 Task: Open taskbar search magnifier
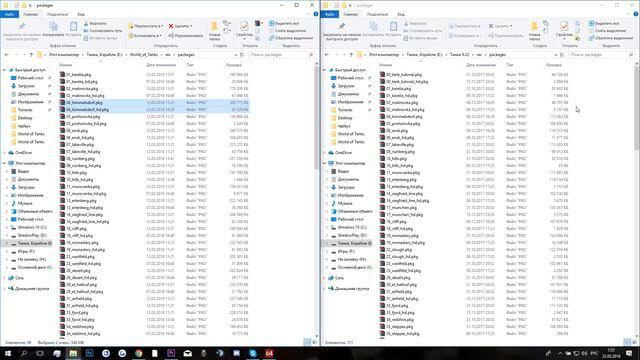pos(24,353)
